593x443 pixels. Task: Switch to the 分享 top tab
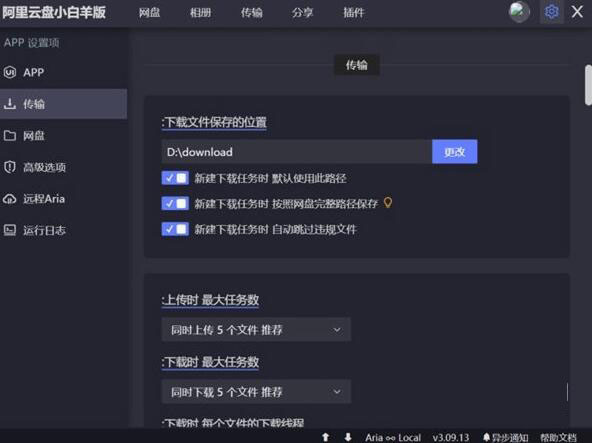click(x=302, y=12)
